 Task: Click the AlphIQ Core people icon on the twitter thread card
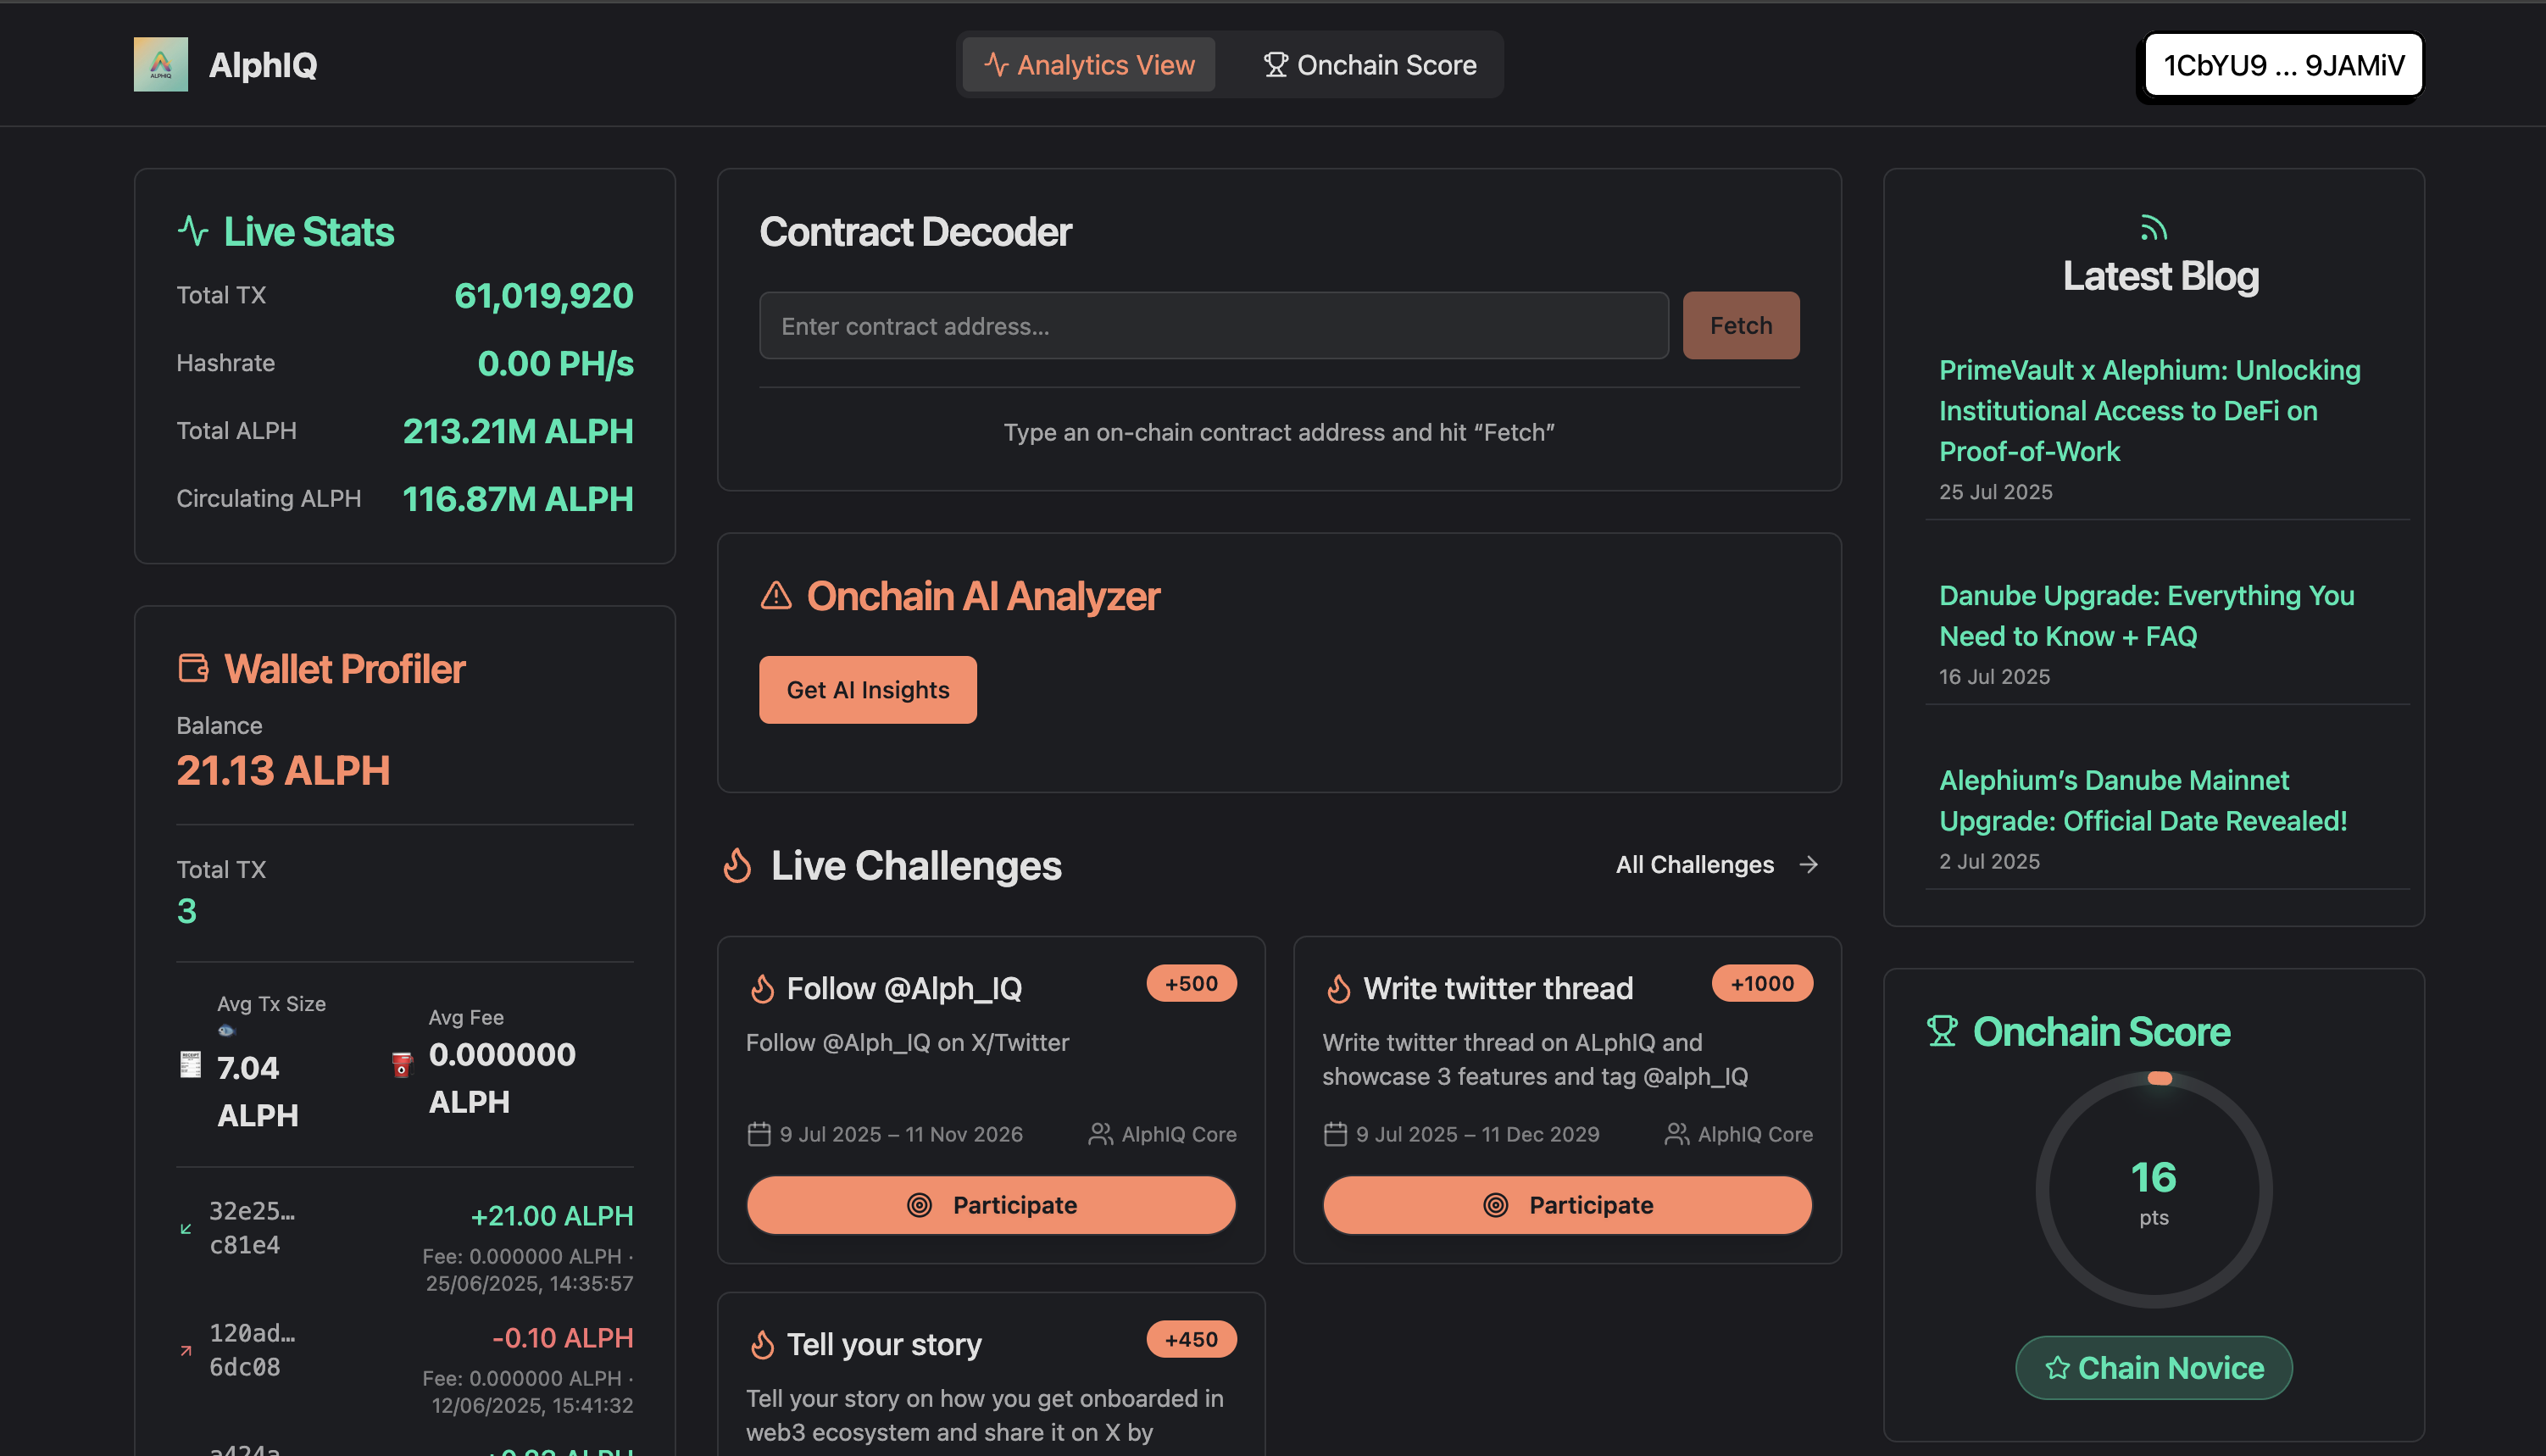pos(1674,1134)
